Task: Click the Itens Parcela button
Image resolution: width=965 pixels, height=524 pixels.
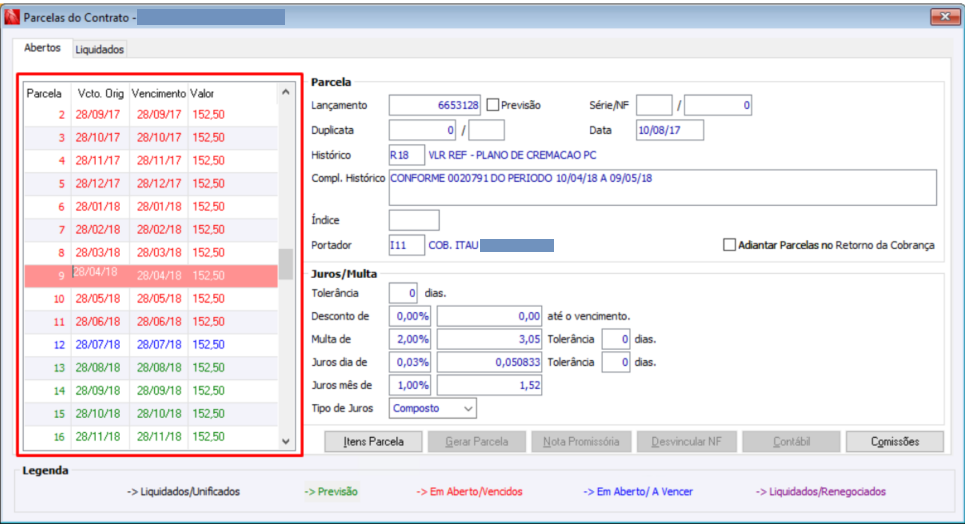Action: click(374, 441)
